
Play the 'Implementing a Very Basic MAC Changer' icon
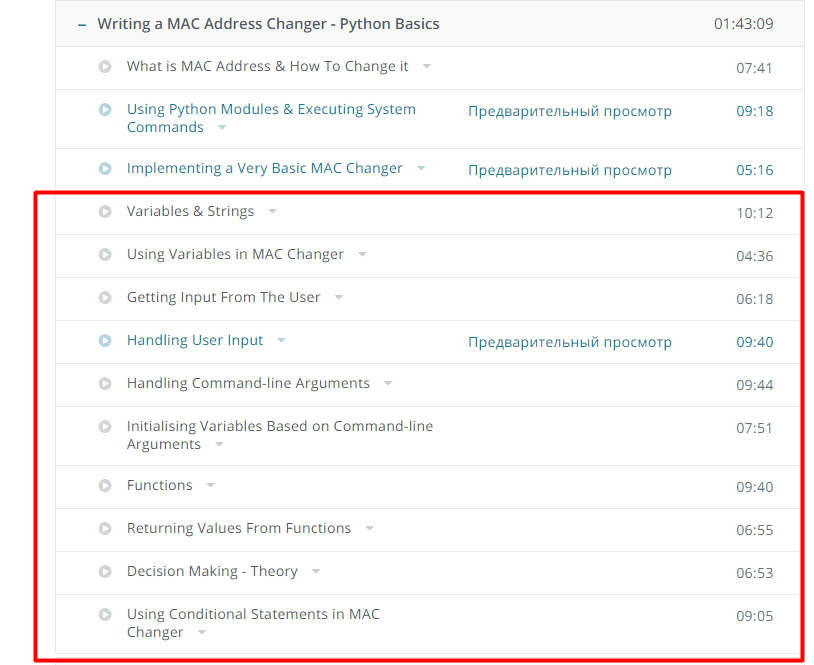(105, 169)
